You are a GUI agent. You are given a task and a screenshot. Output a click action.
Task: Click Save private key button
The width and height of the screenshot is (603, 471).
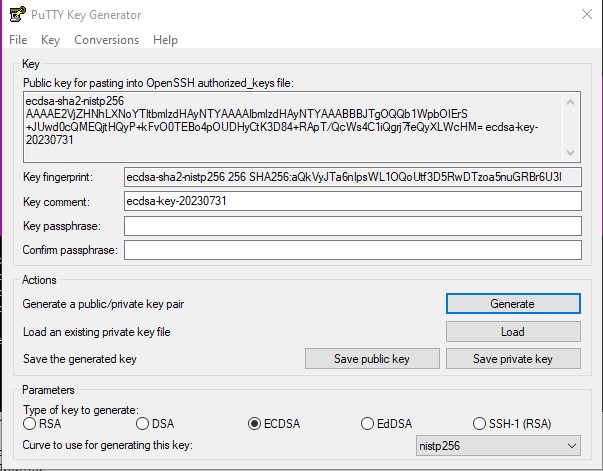click(513, 359)
